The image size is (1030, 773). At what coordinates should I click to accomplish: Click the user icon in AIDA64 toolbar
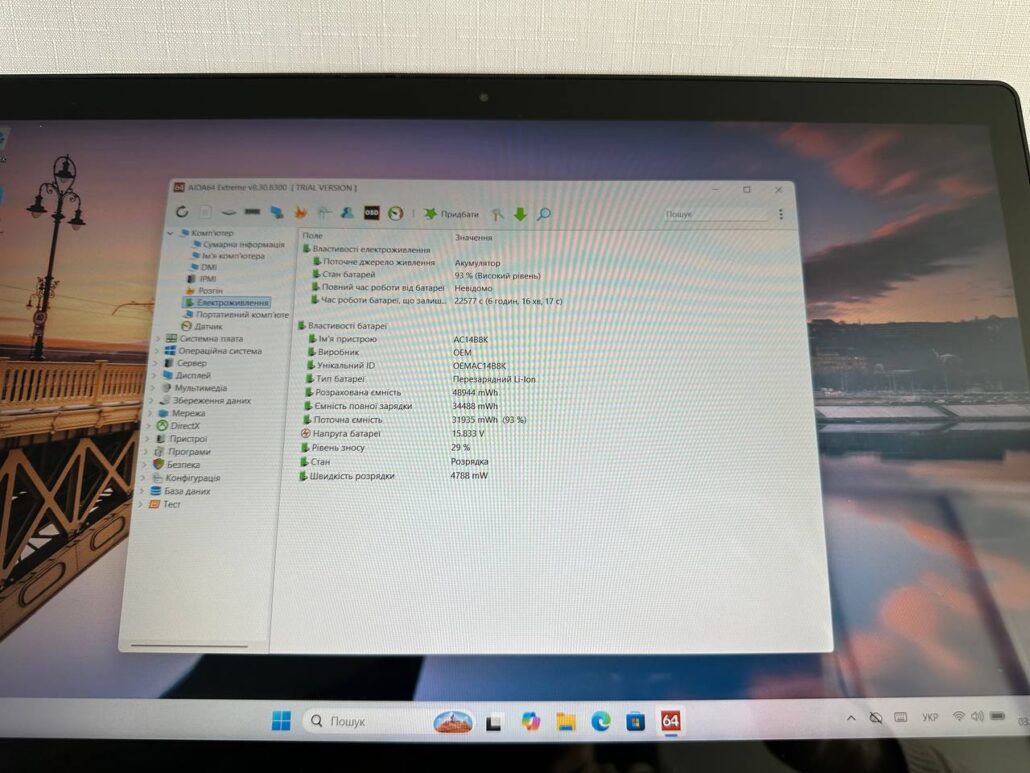click(x=347, y=213)
